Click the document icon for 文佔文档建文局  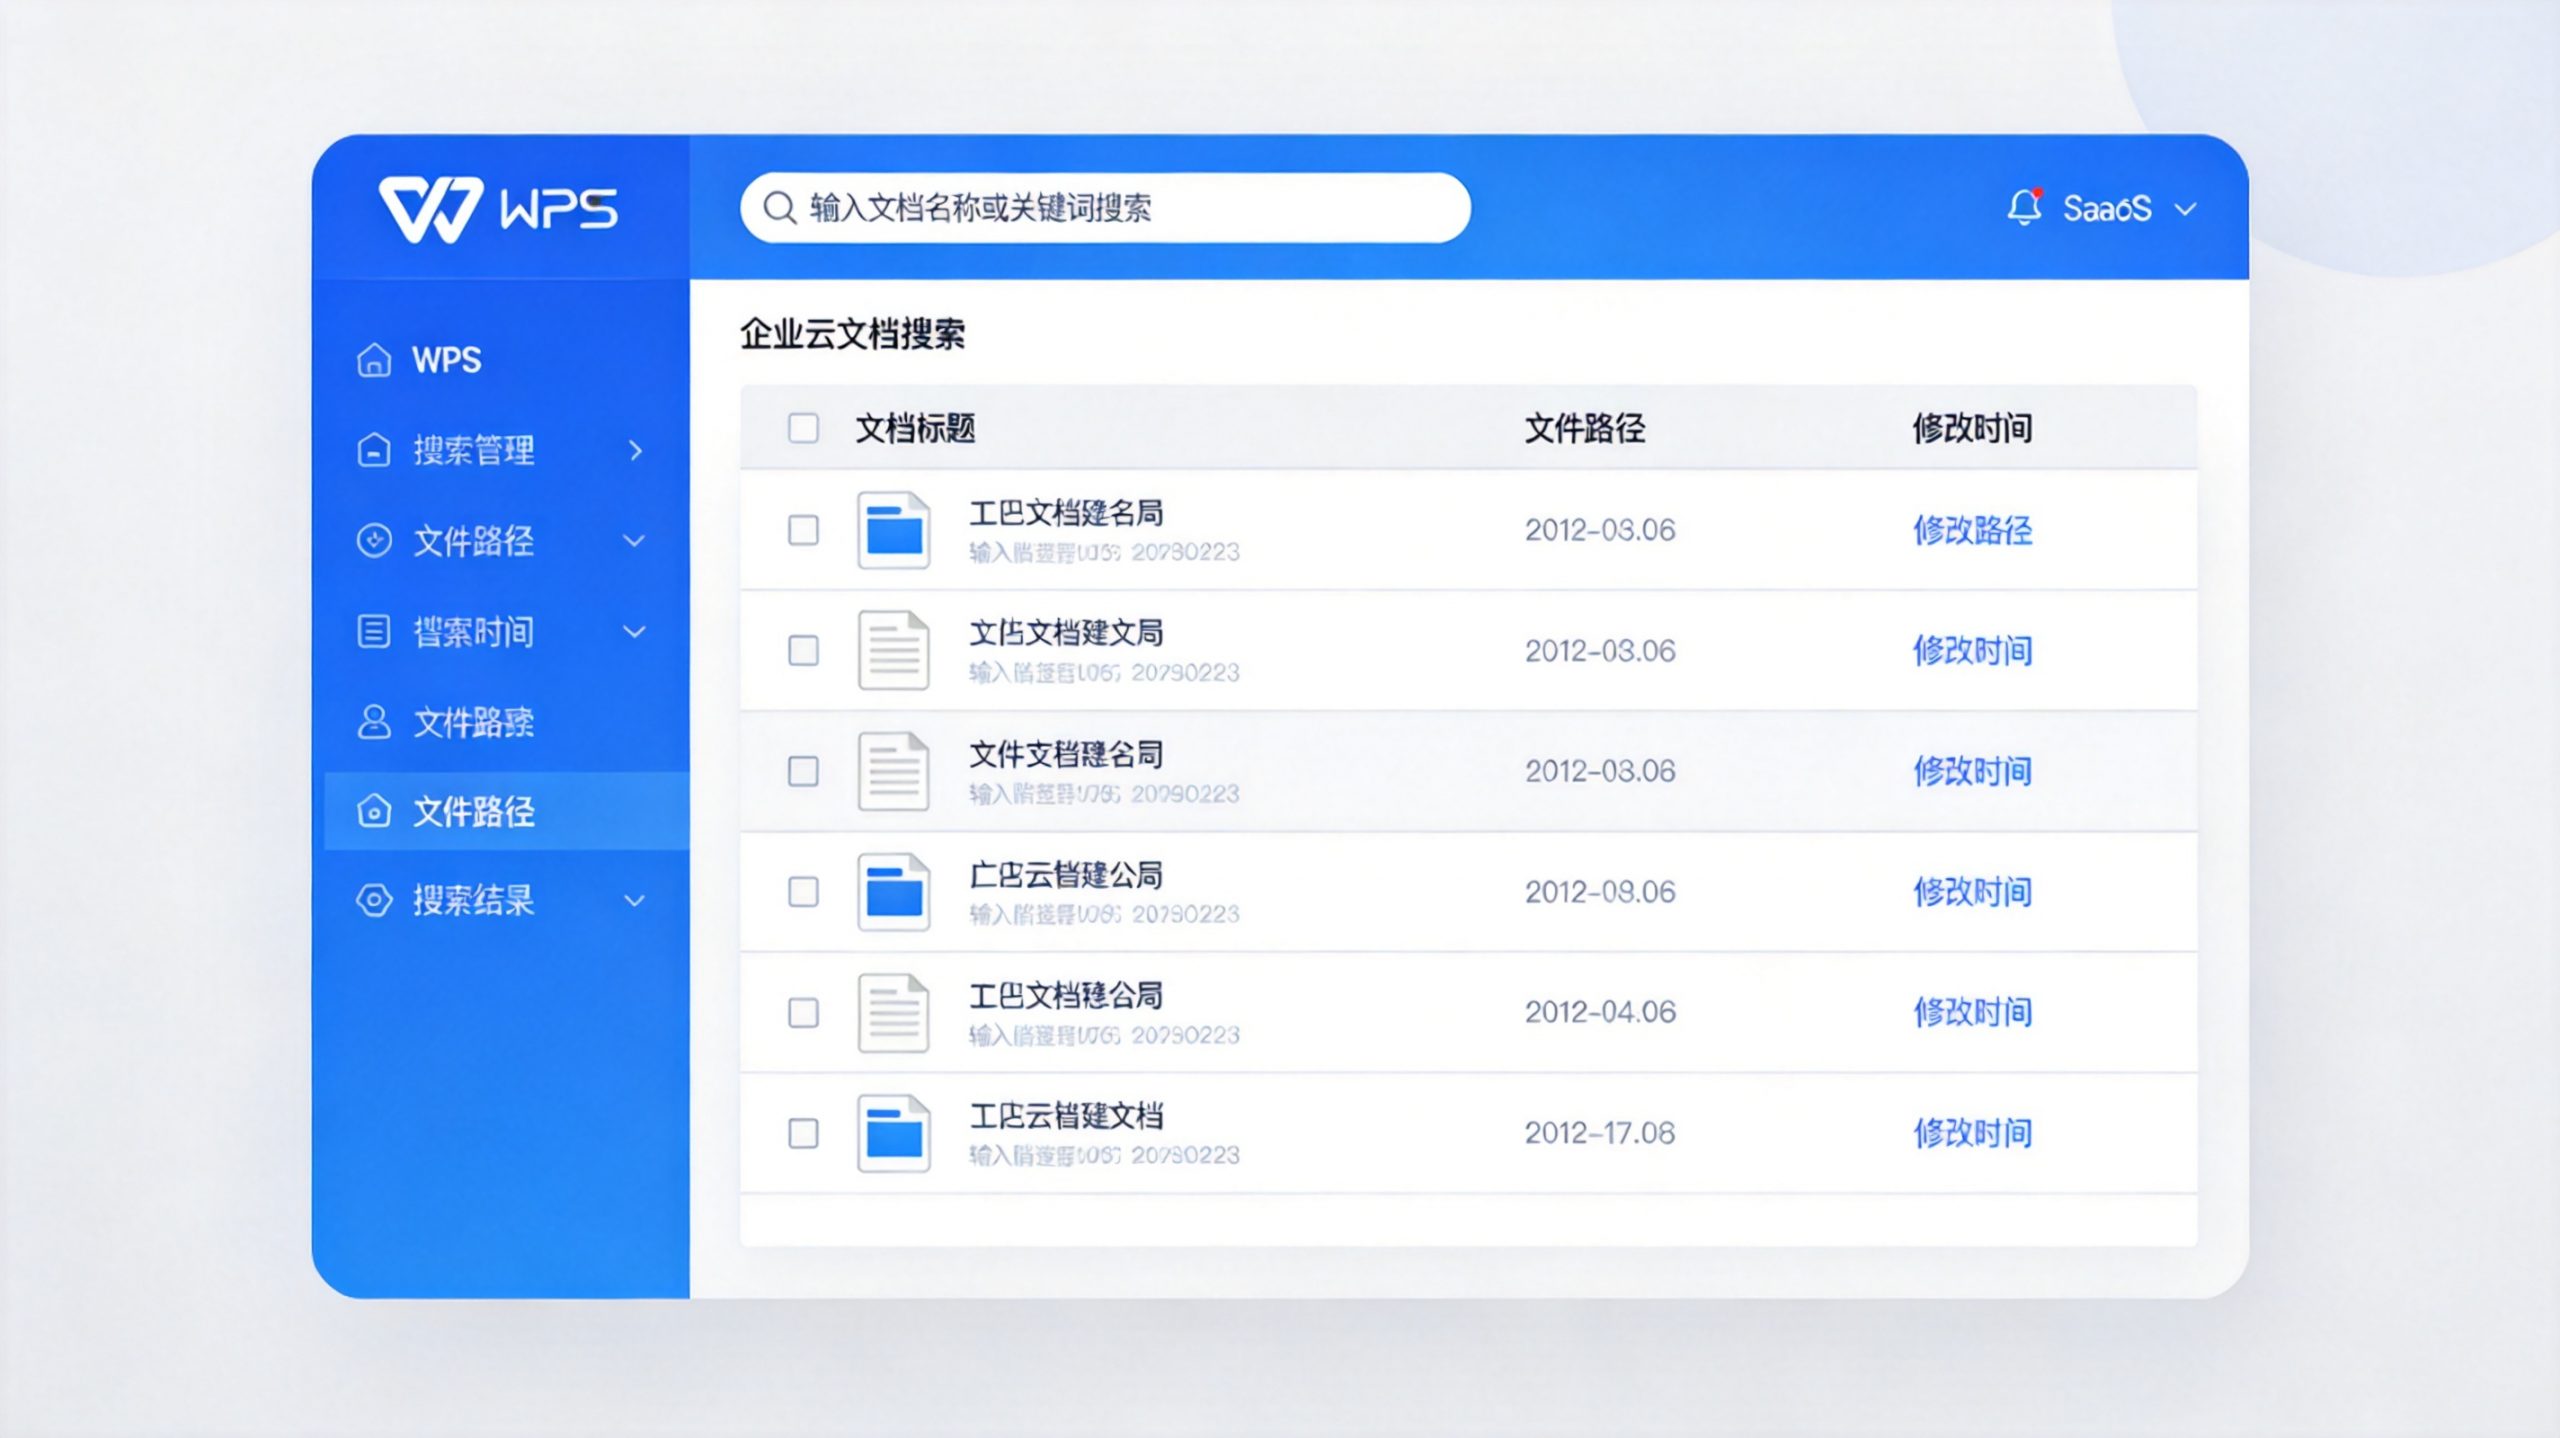click(894, 650)
